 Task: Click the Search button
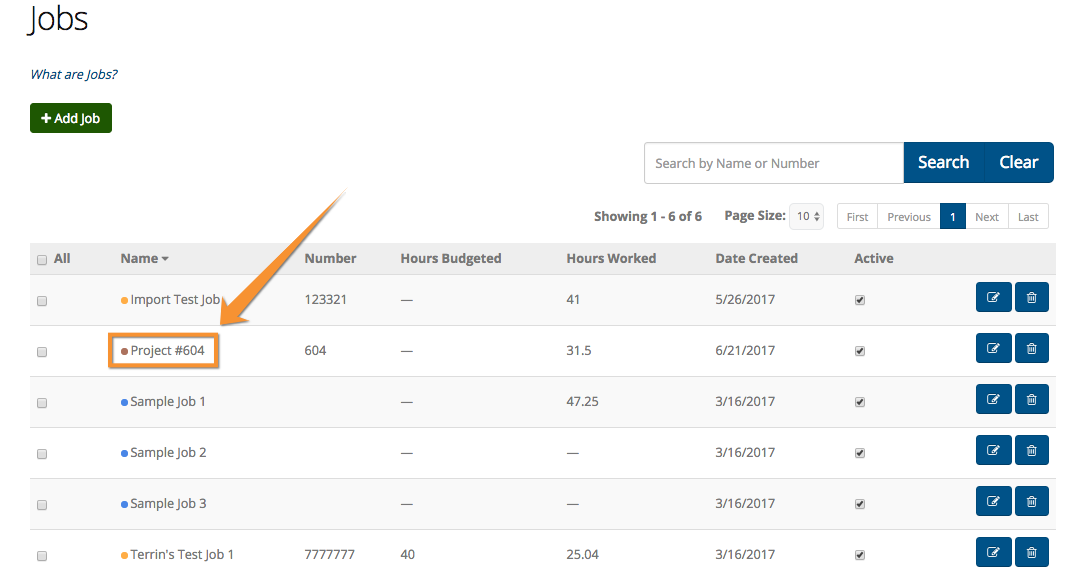[x=944, y=163]
